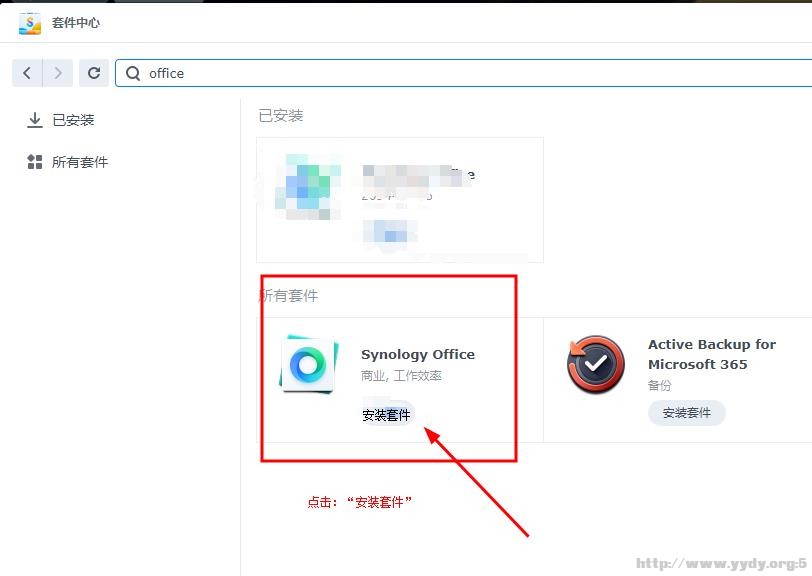
Task: Install Active Backup for Microsoft 365
Action: (687, 413)
